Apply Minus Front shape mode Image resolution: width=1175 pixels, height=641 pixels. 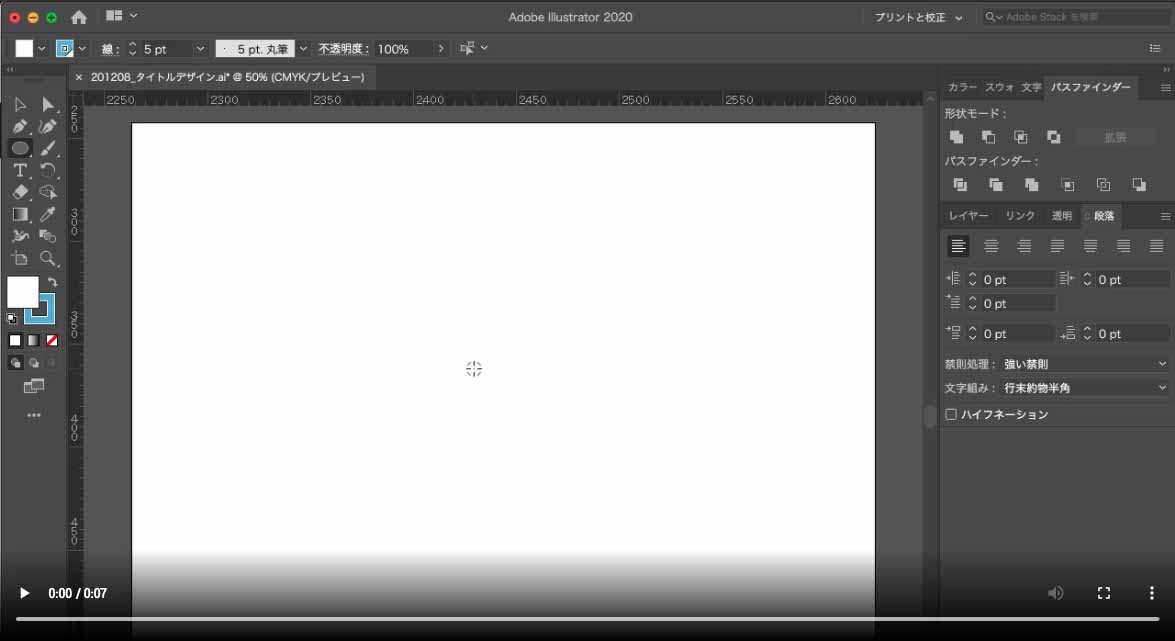pos(989,137)
